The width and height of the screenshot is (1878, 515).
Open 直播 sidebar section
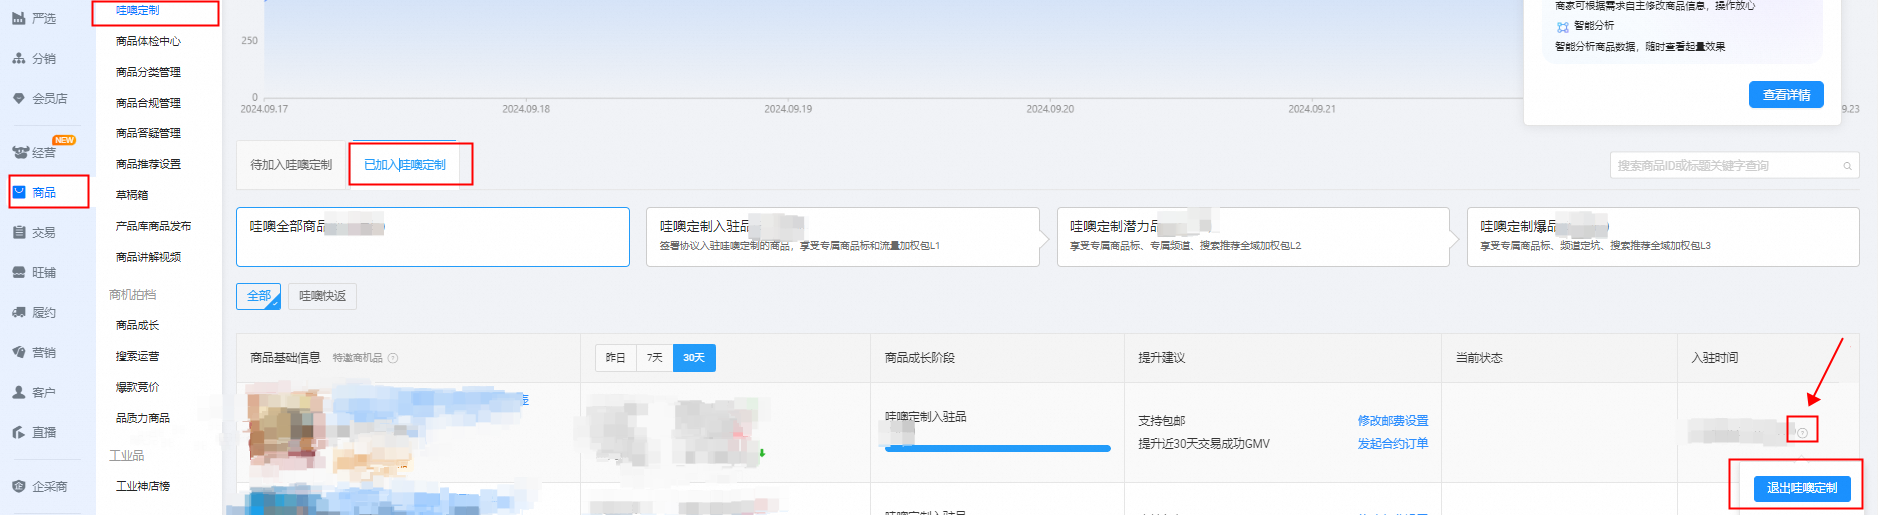[x=34, y=432]
